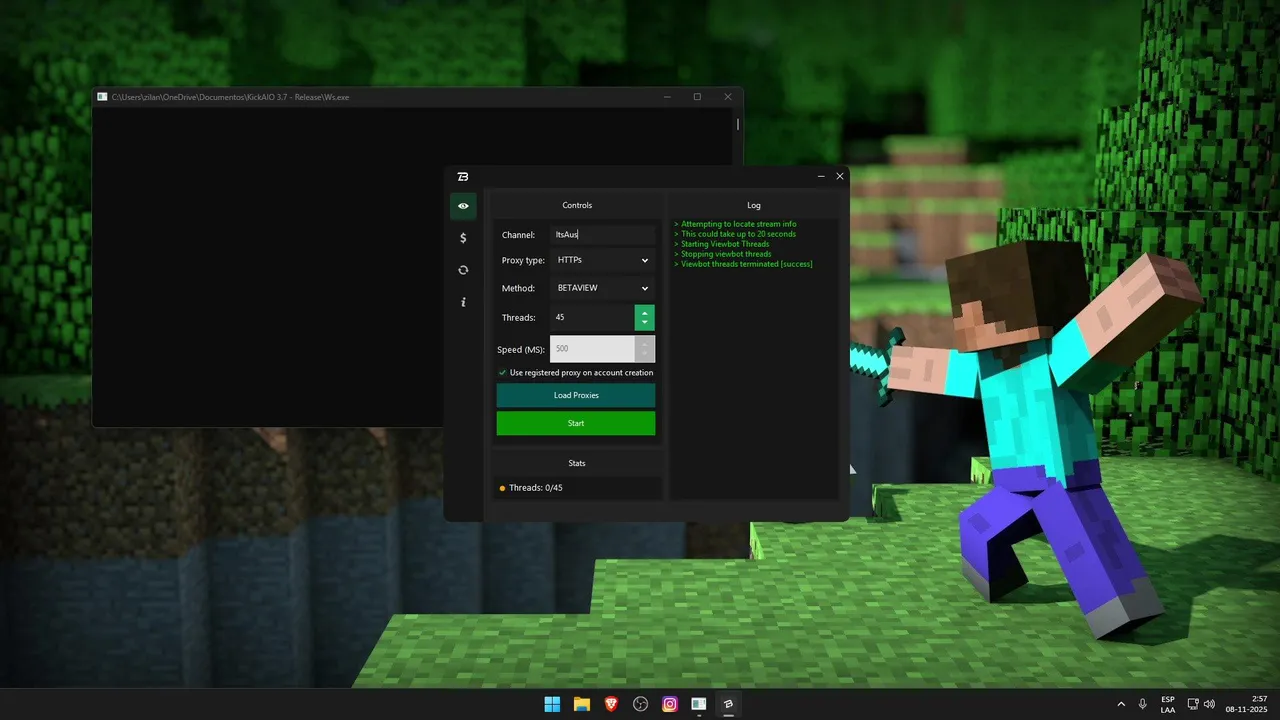Click the Channel: label
1280x720 pixels.
518,235
